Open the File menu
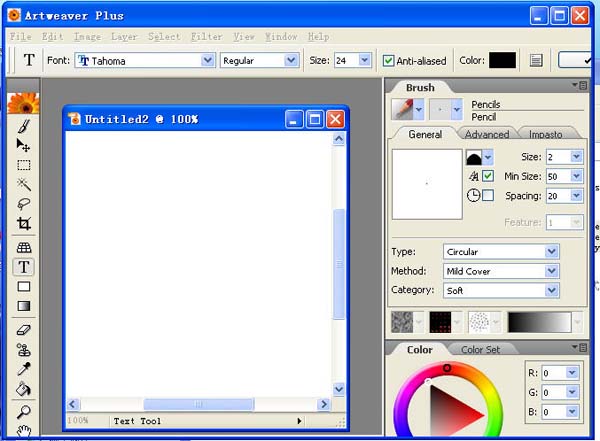The width and height of the screenshot is (600, 441). point(21,36)
